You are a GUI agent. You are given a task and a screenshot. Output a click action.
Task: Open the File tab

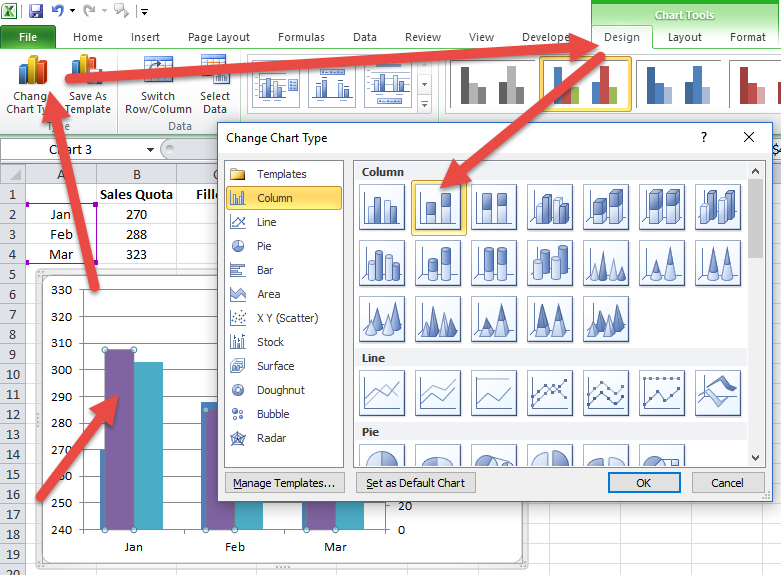click(x=28, y=37)
